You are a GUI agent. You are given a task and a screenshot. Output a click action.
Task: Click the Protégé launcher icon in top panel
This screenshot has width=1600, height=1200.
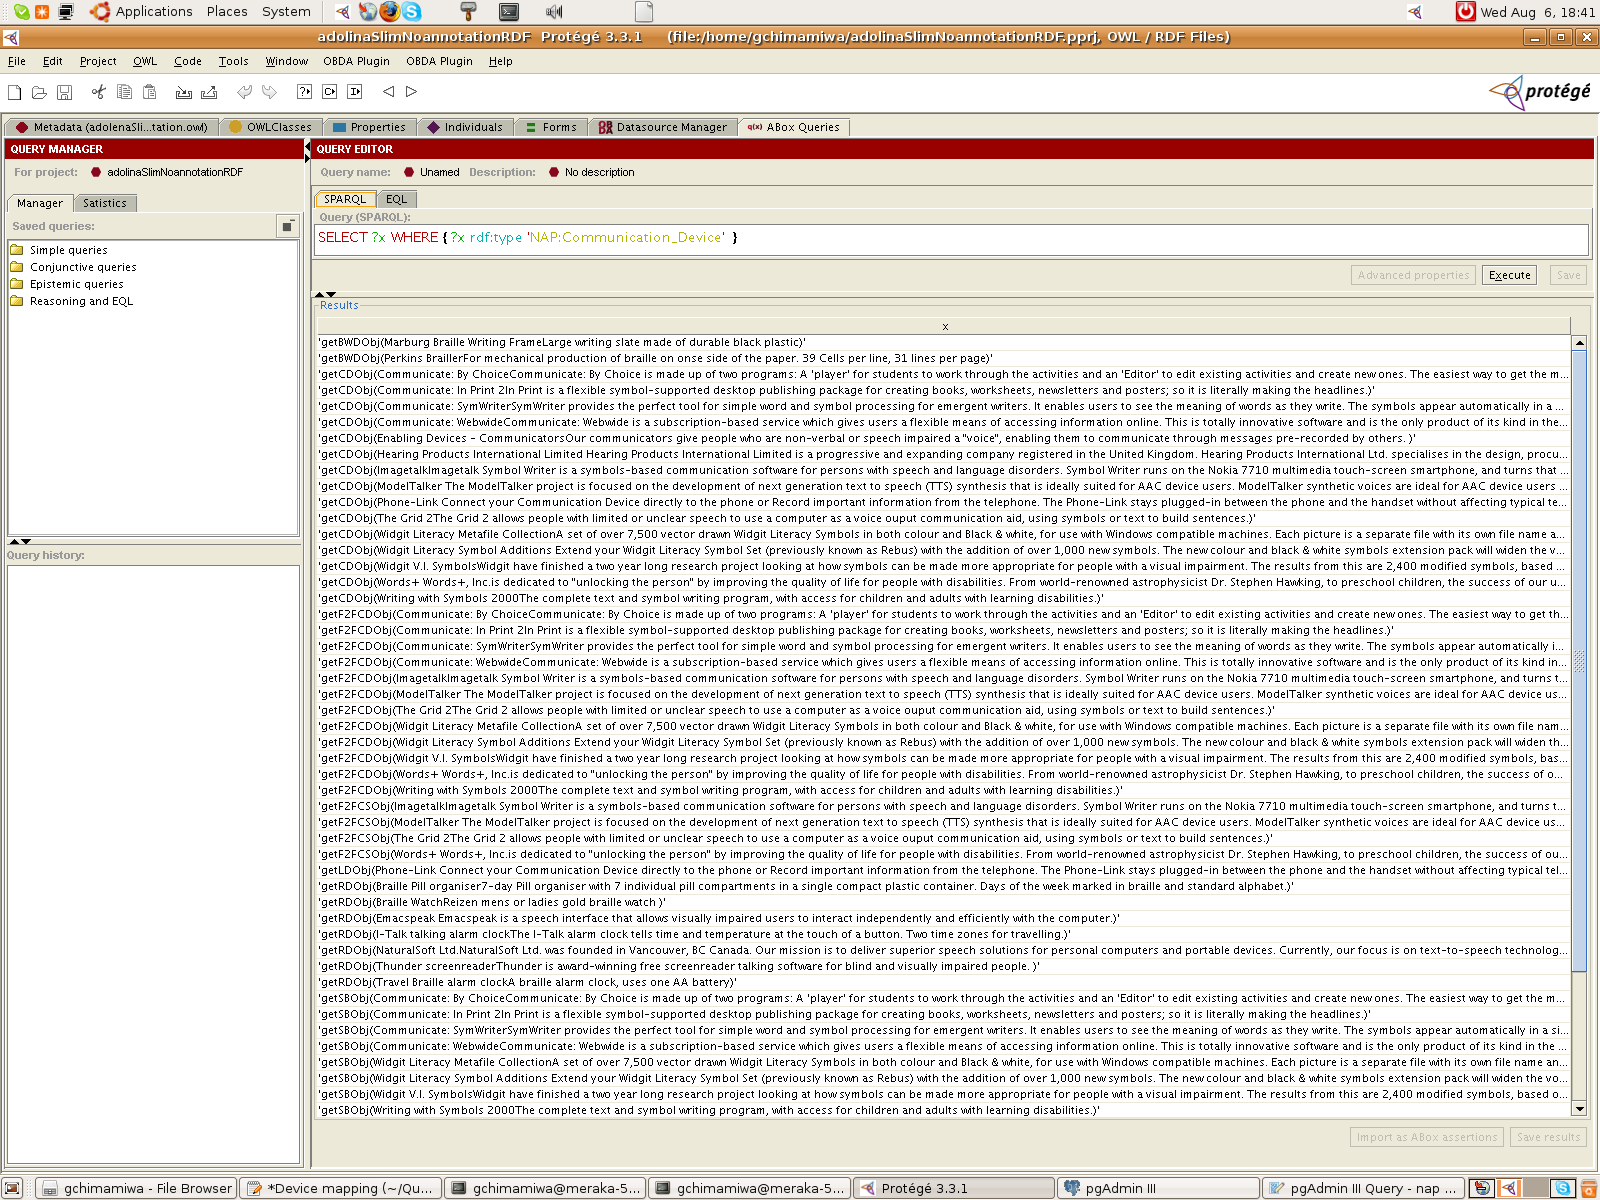(343, 12)
